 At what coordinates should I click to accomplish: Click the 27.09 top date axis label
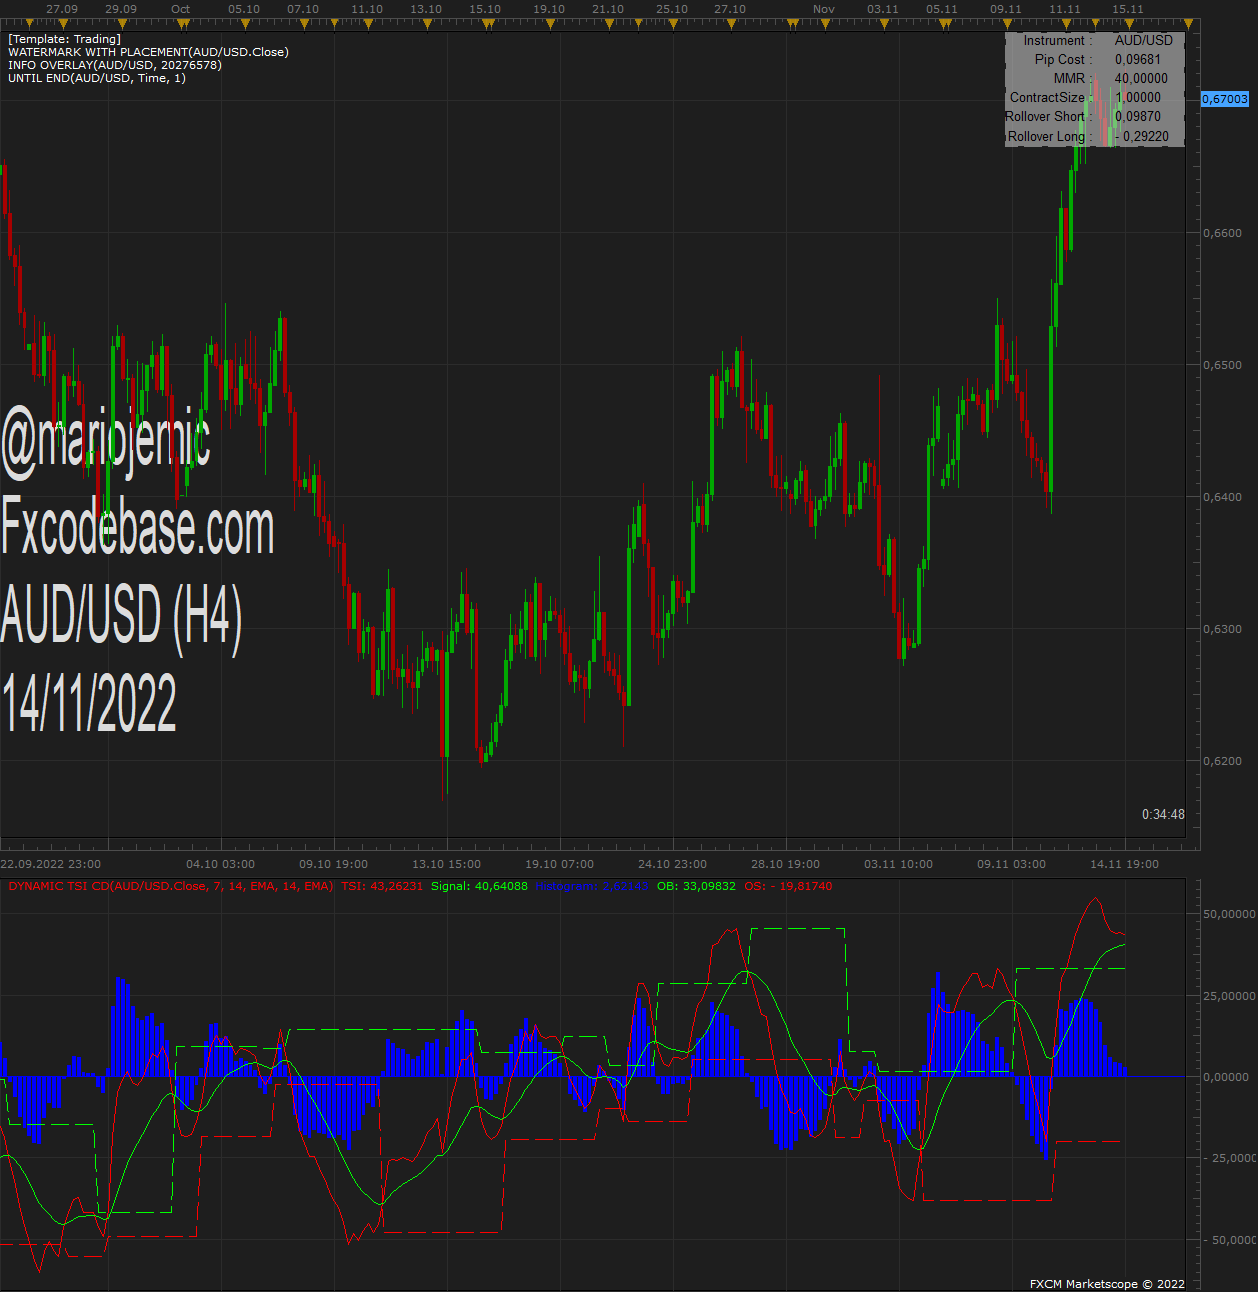click(x=62, y=9)
